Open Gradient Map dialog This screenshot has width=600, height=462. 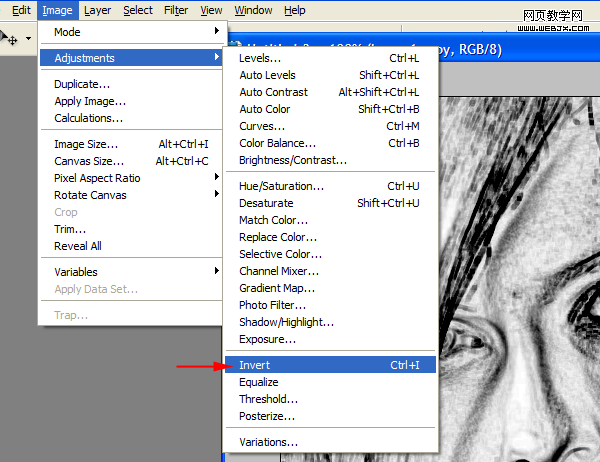pyautogui.click(x=330, y=288)
